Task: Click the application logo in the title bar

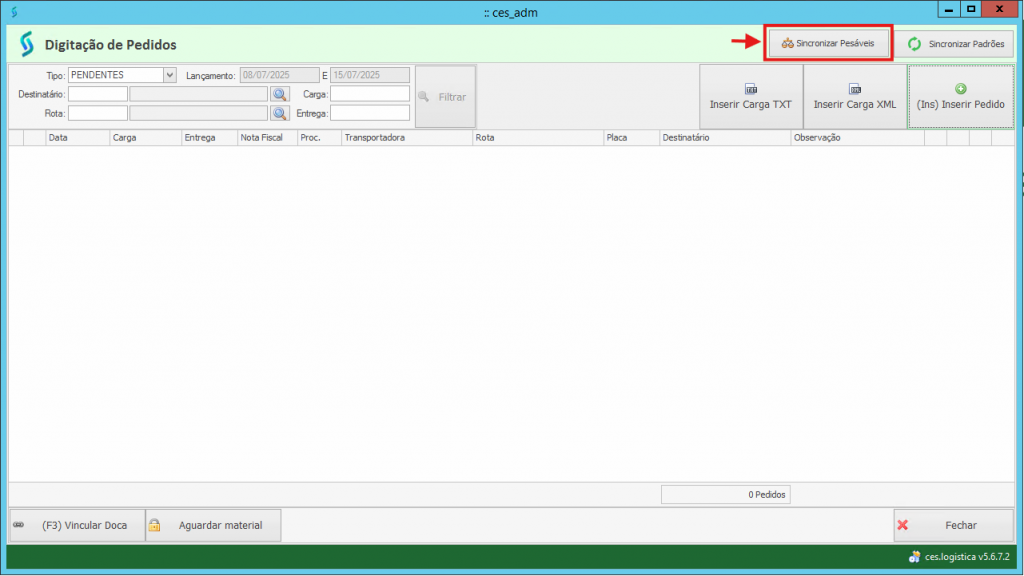Action: point(14,12)
